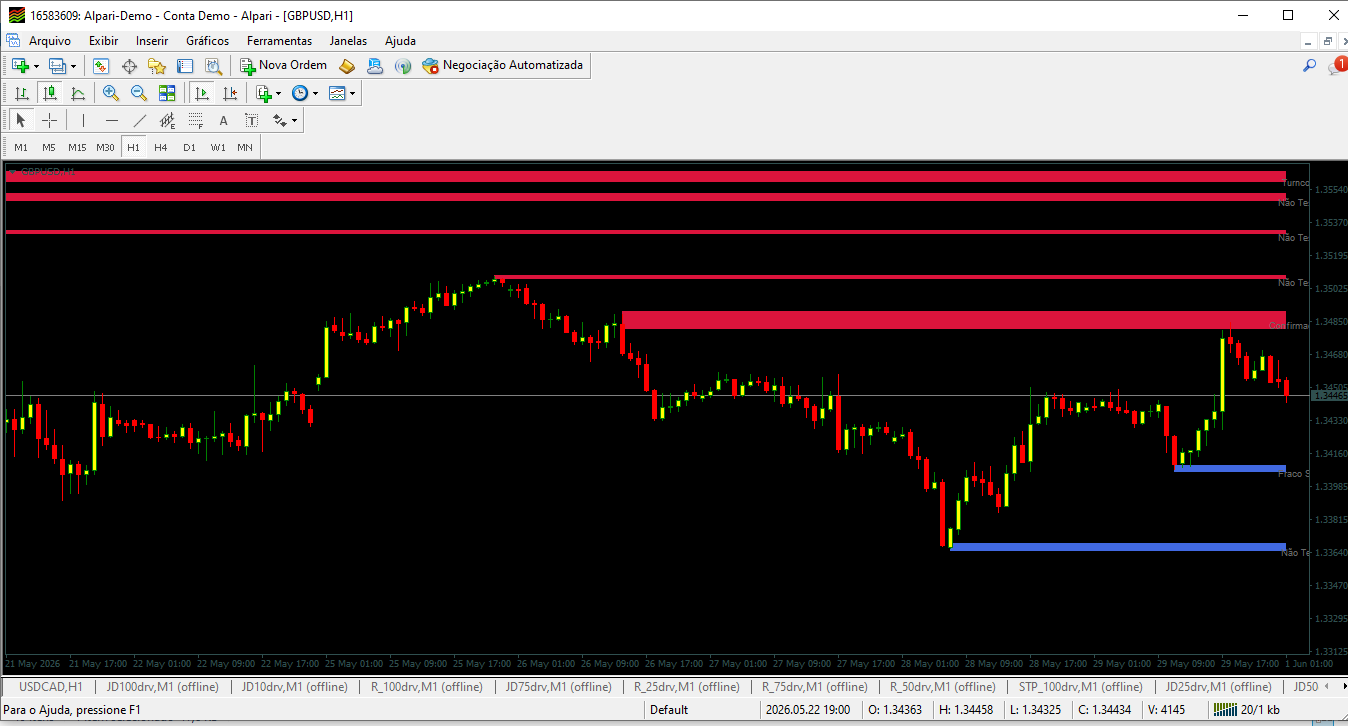This screenshot has width=1348, height=726.
Task: Open the Data Window crosshair-target icon
Action: (x=129, y=66)
